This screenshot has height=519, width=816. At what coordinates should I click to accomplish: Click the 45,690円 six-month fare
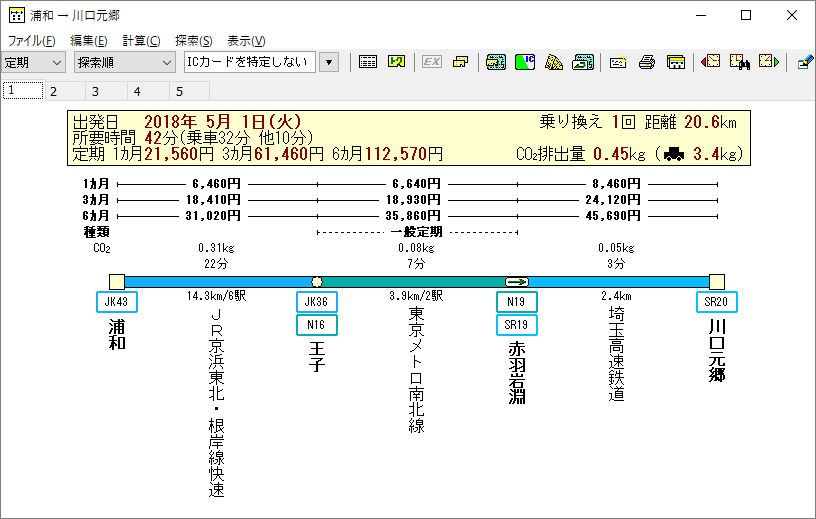point(613,216)
